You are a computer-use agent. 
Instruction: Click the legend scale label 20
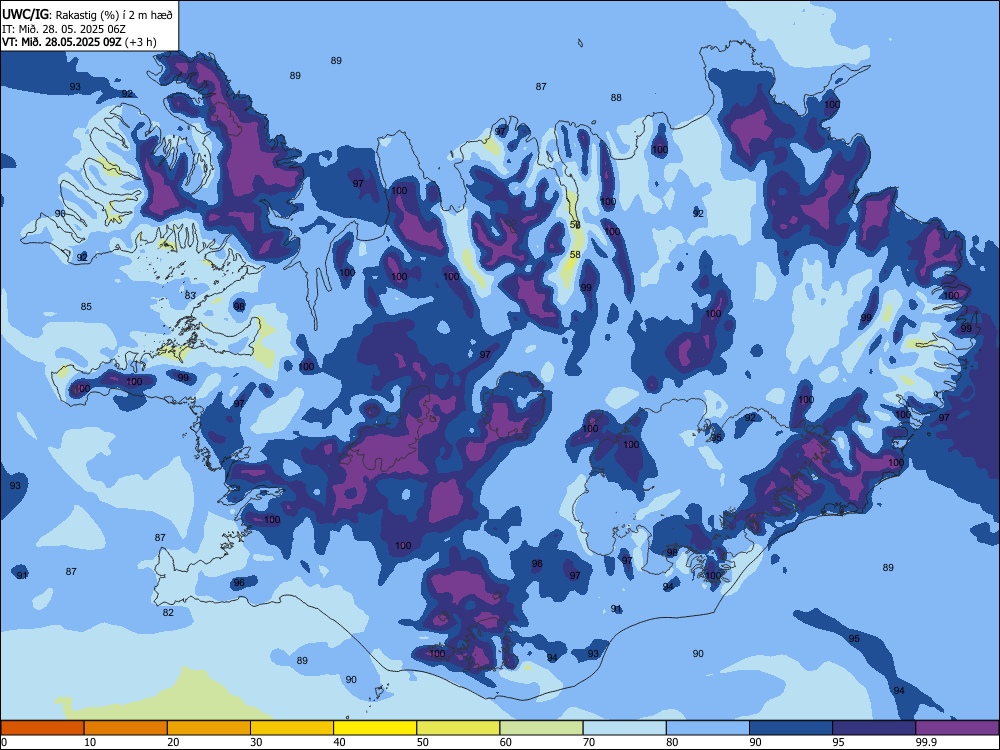tap(173, 742)
